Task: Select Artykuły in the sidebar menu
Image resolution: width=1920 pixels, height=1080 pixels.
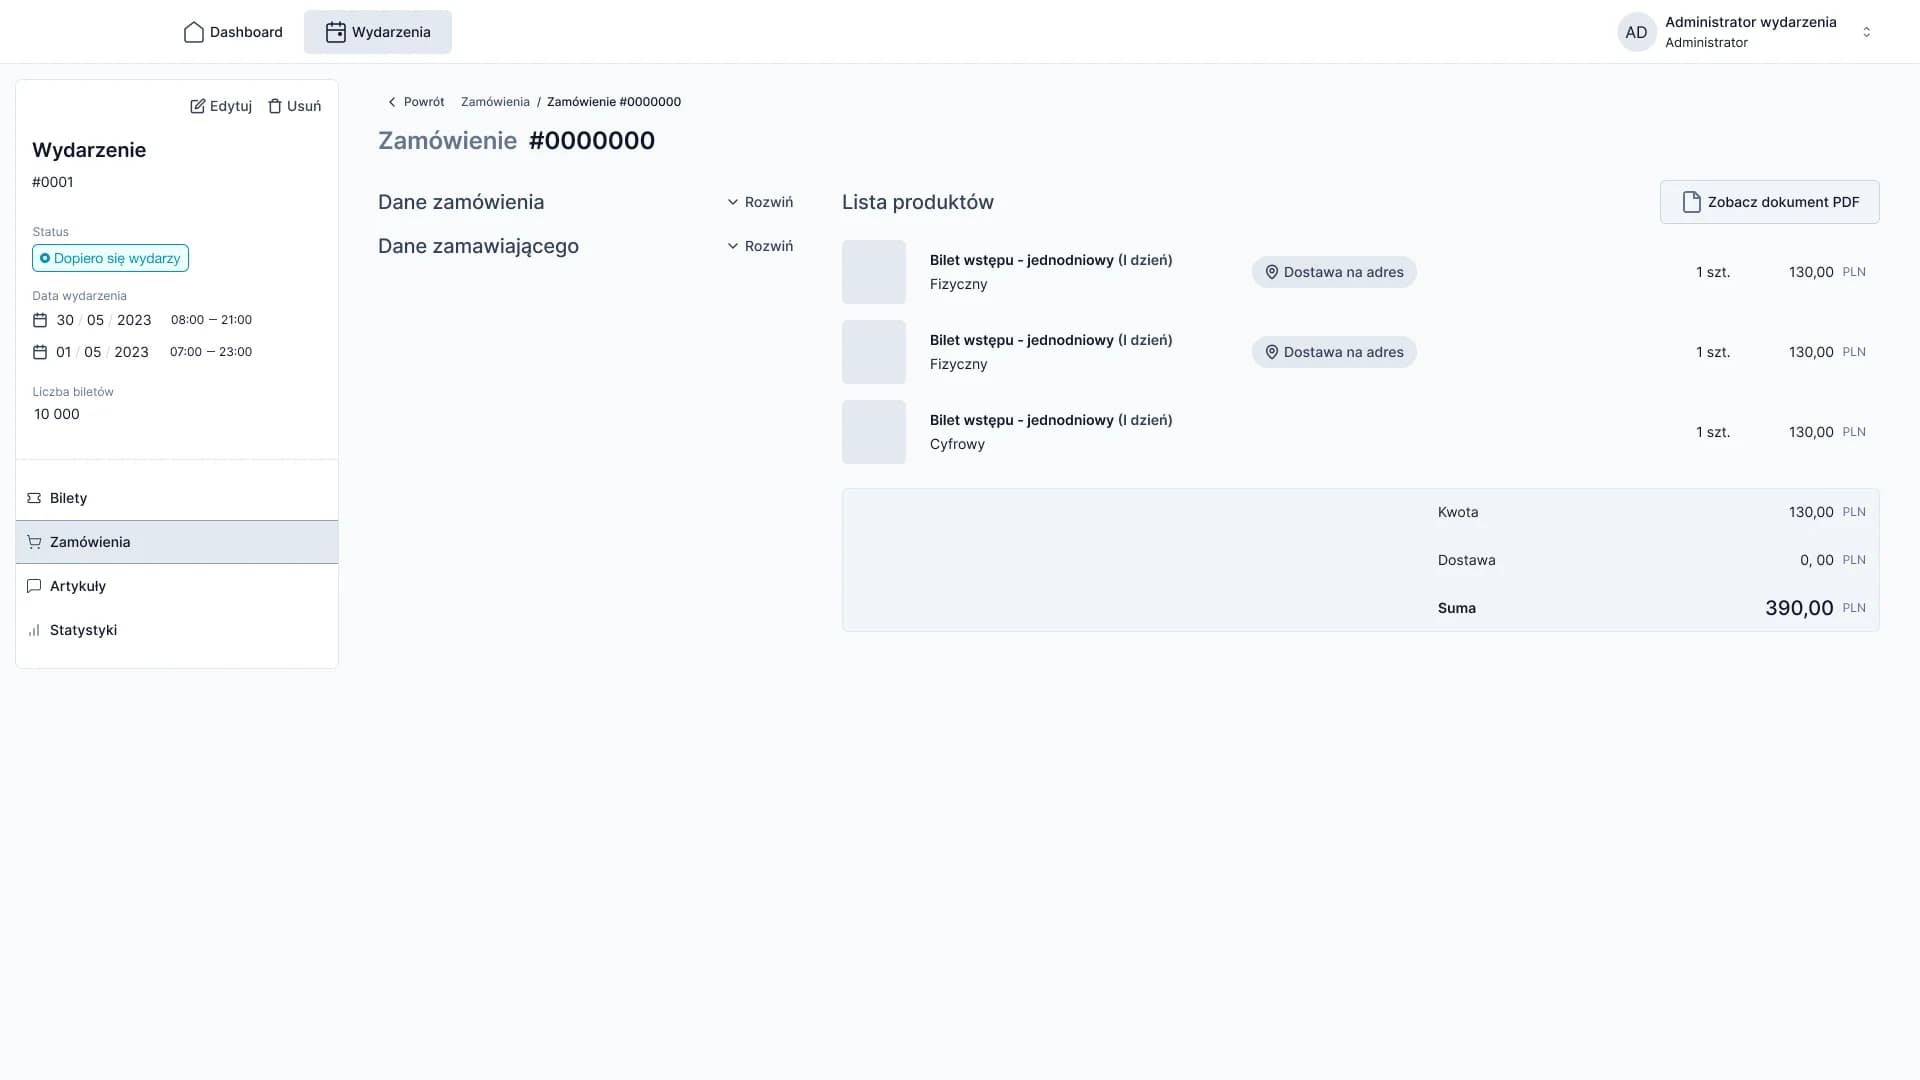Action: click(x=78, y=586)
